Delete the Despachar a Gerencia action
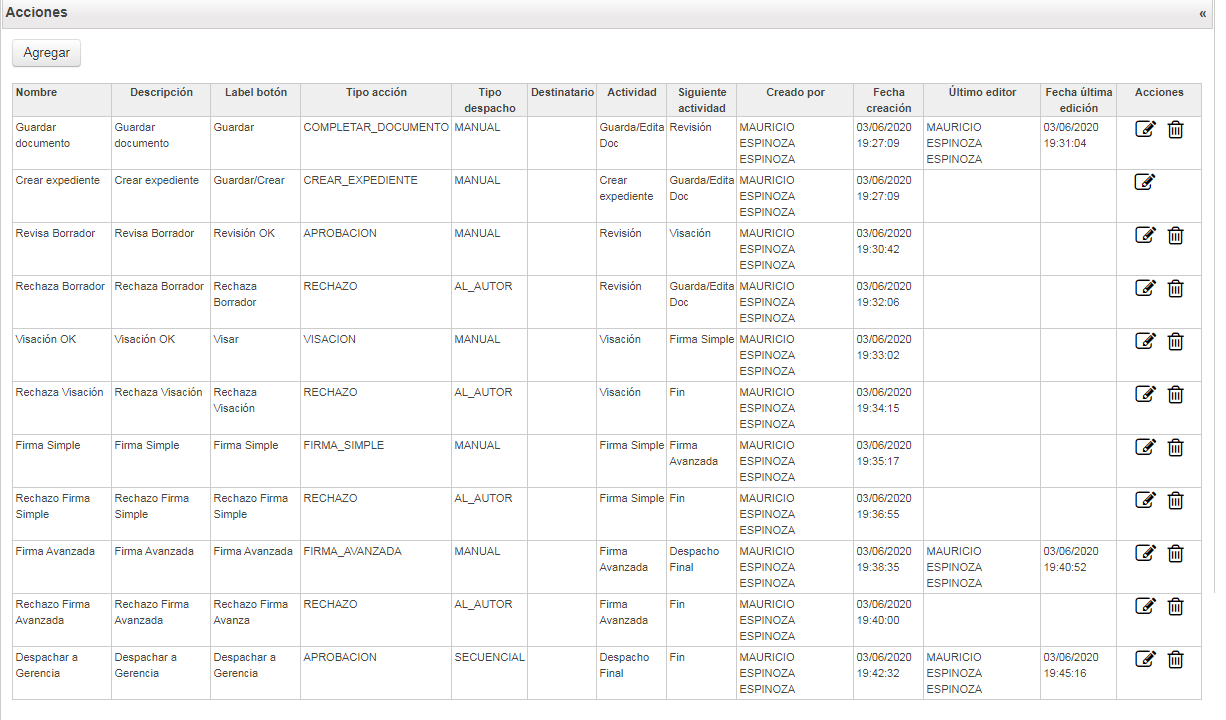Screen dimensions: 1226x720 1176,659
